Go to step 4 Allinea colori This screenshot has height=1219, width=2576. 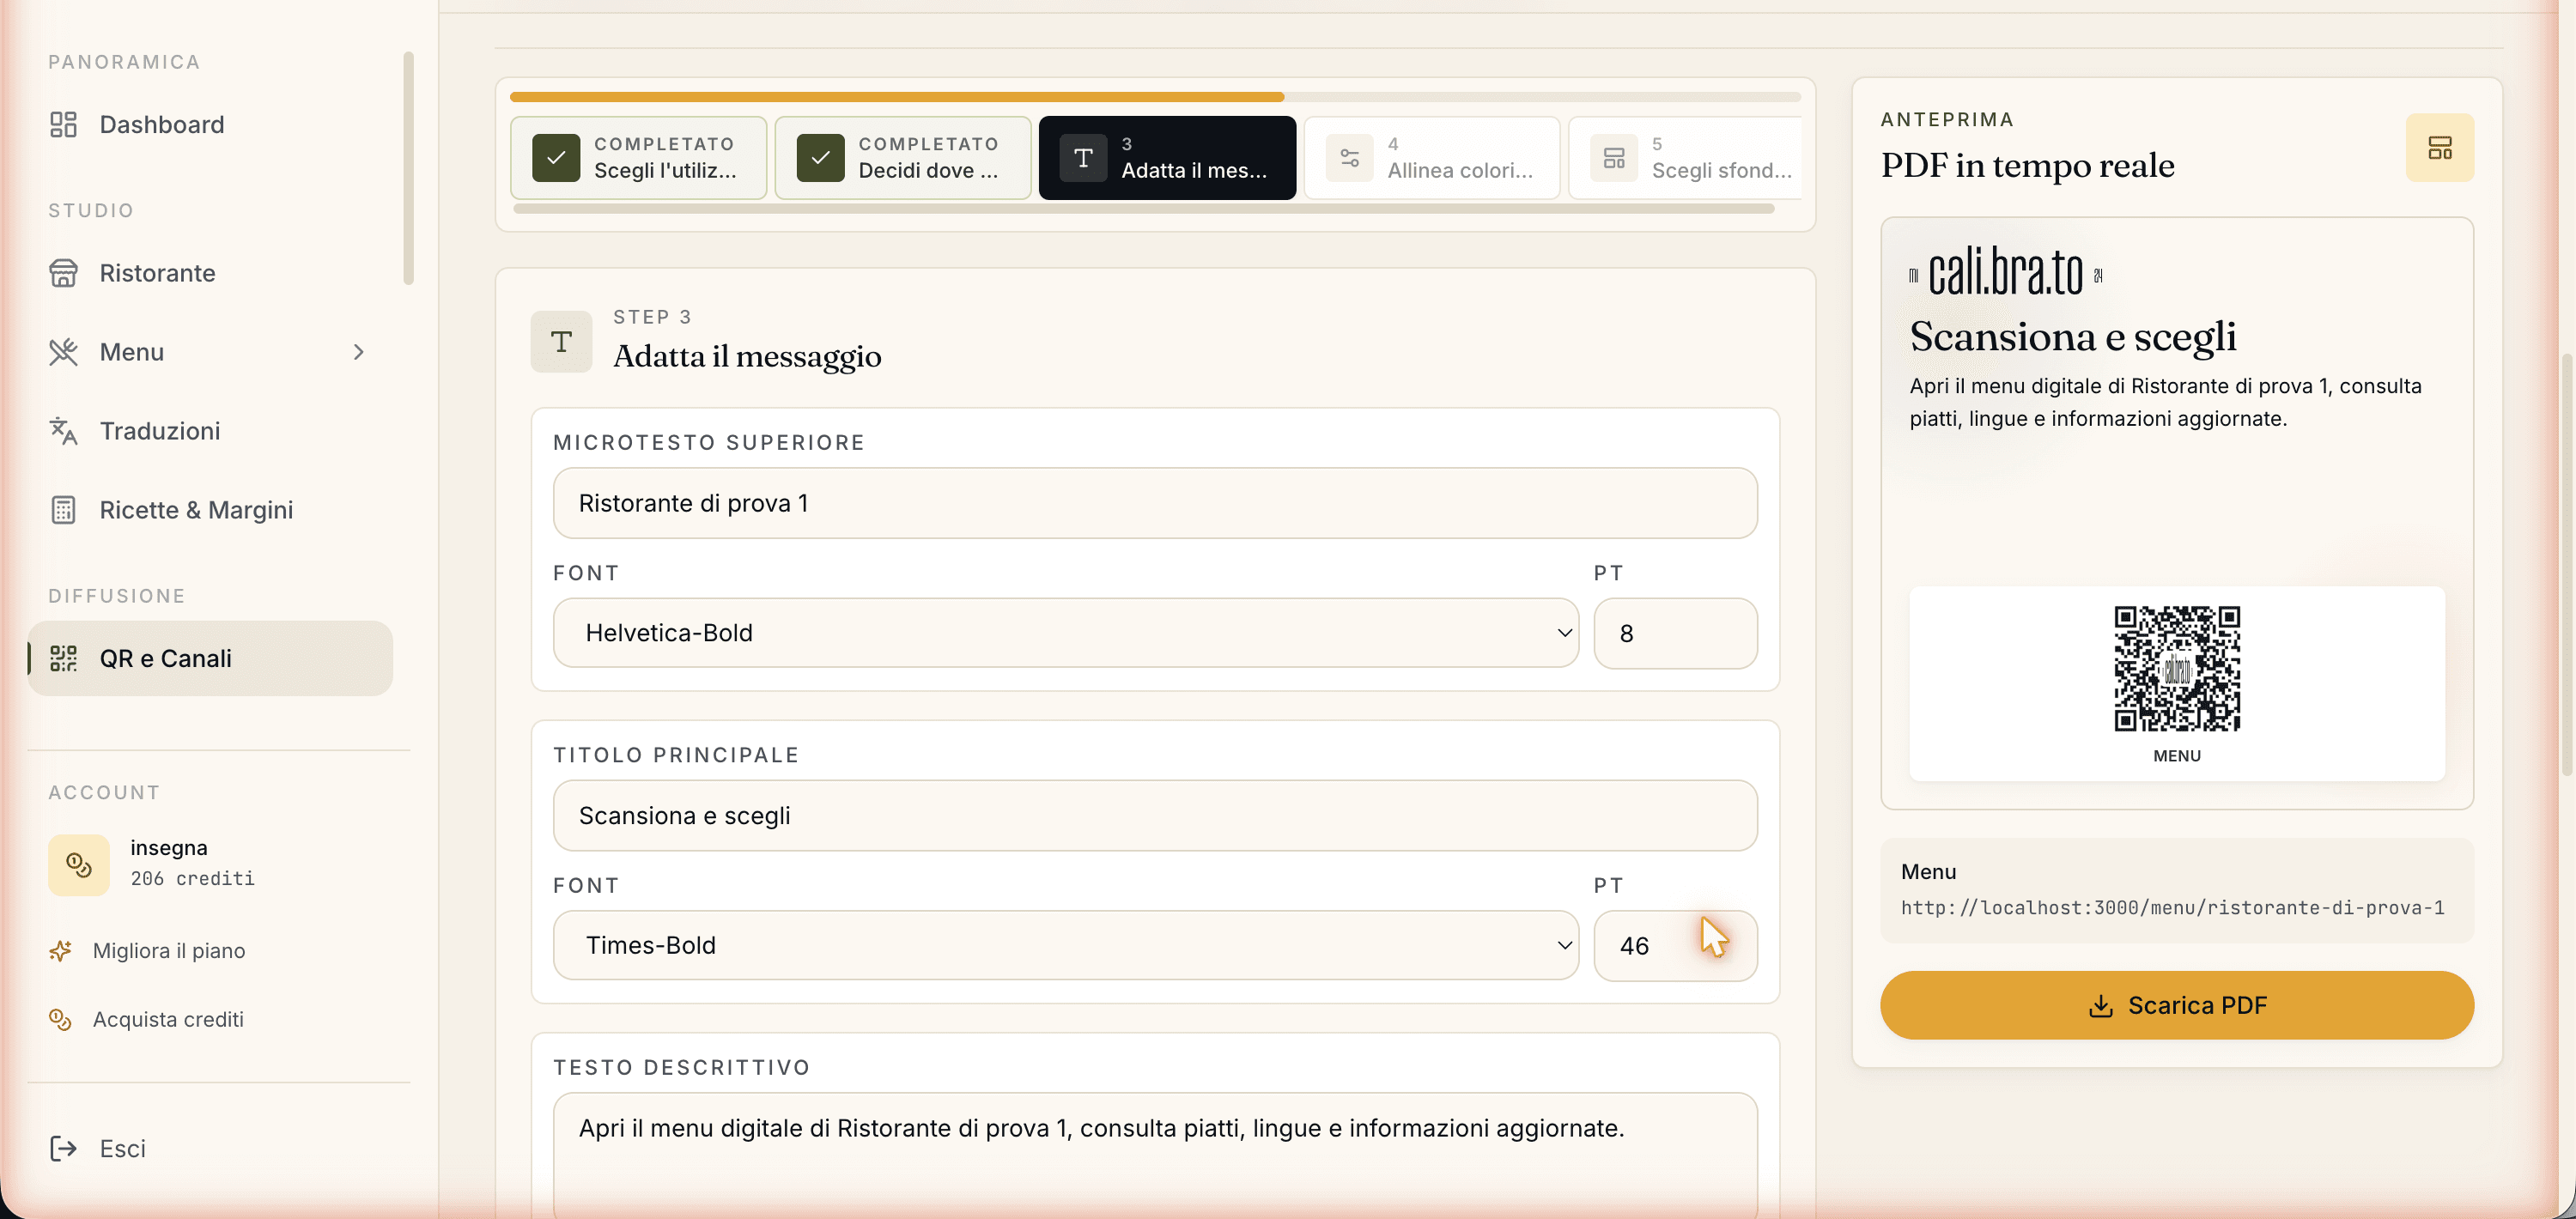[x=1431, y=158]
